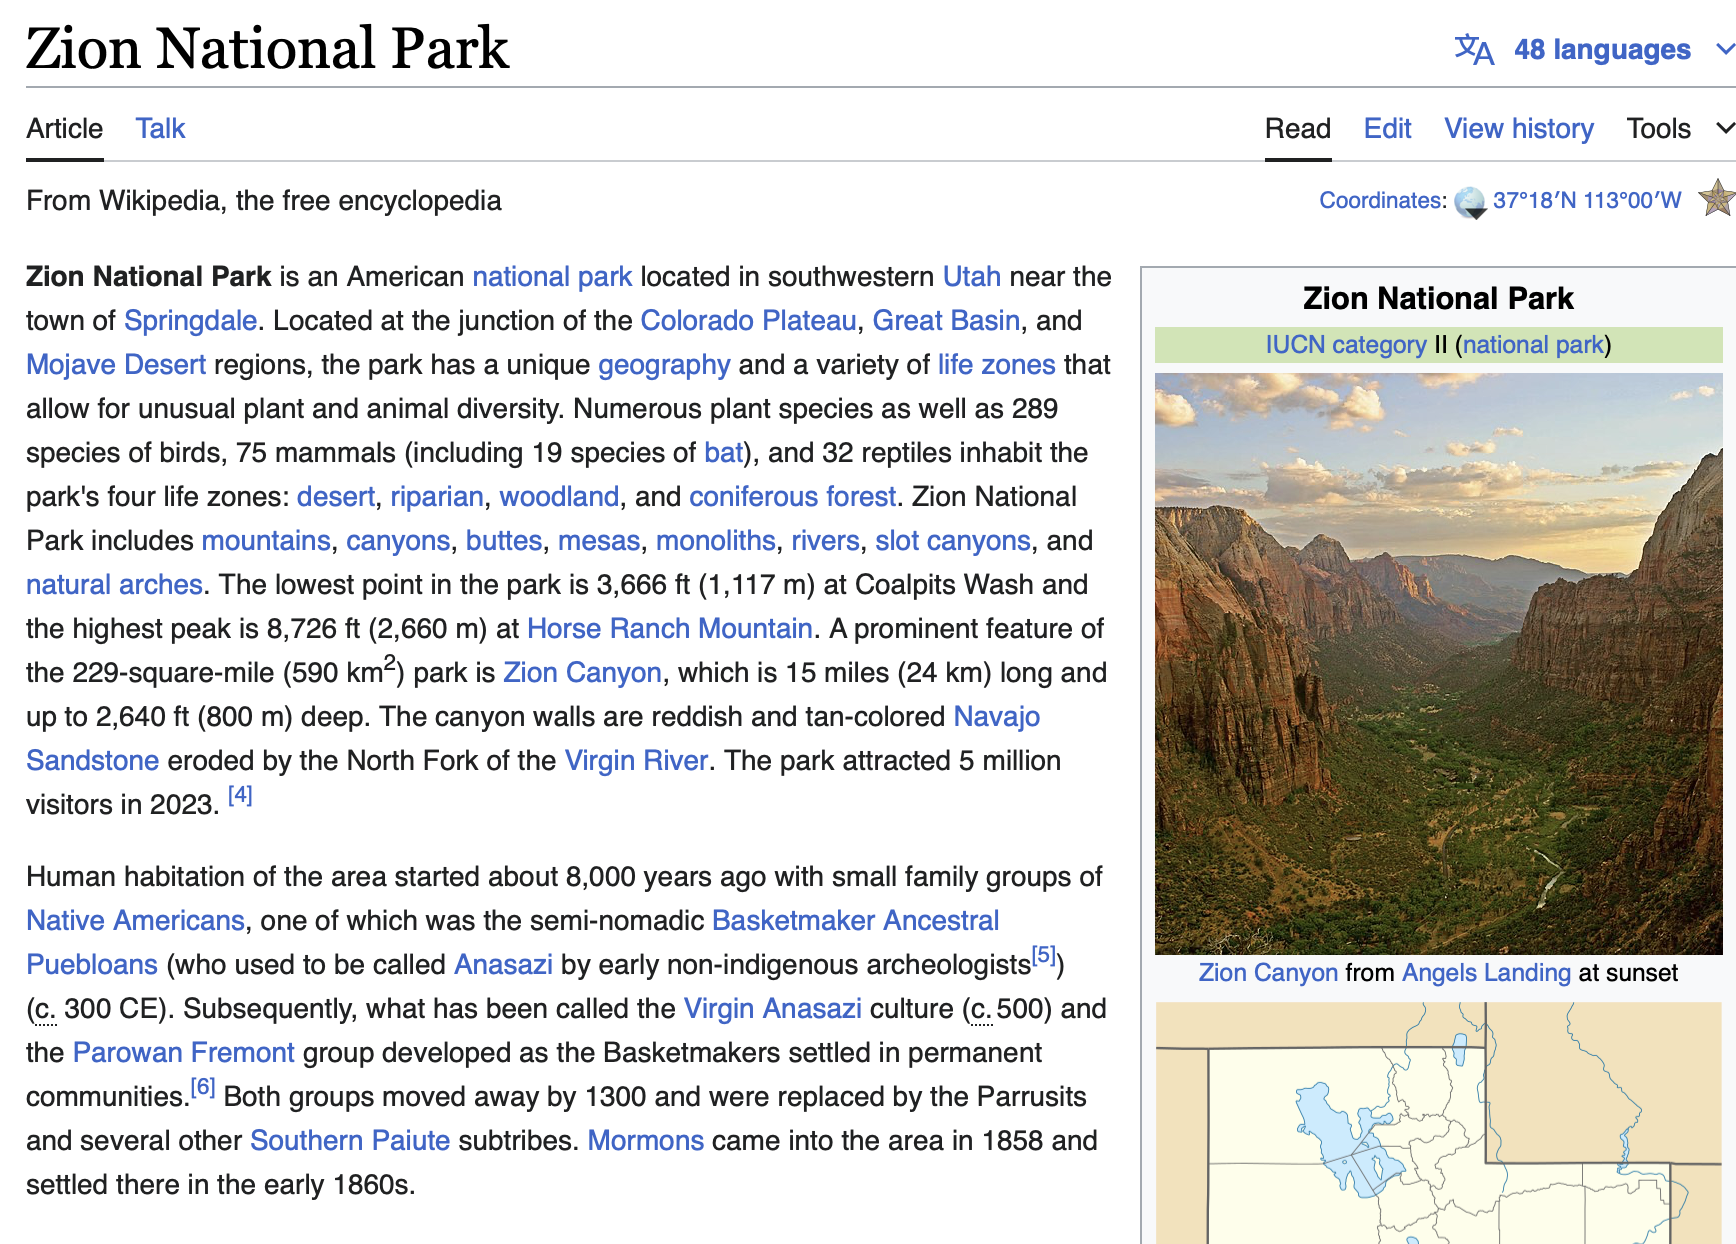Open the Virgin Anasazi link

click(772, 1008)
